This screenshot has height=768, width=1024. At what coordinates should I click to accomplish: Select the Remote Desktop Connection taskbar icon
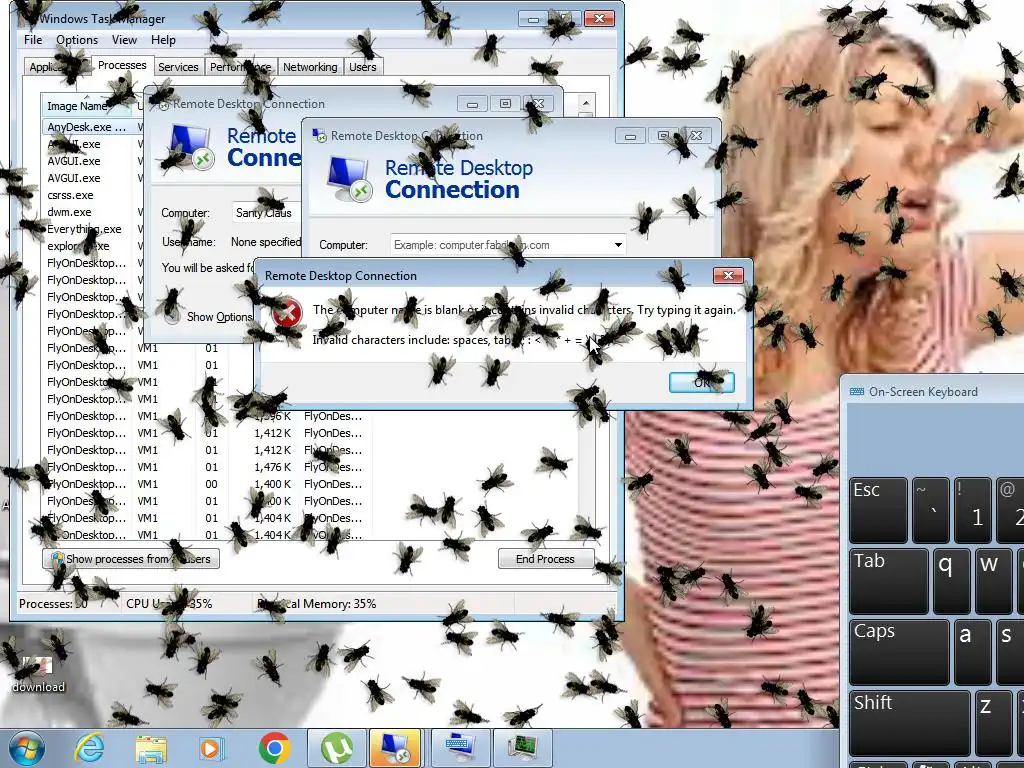[395, 748]
